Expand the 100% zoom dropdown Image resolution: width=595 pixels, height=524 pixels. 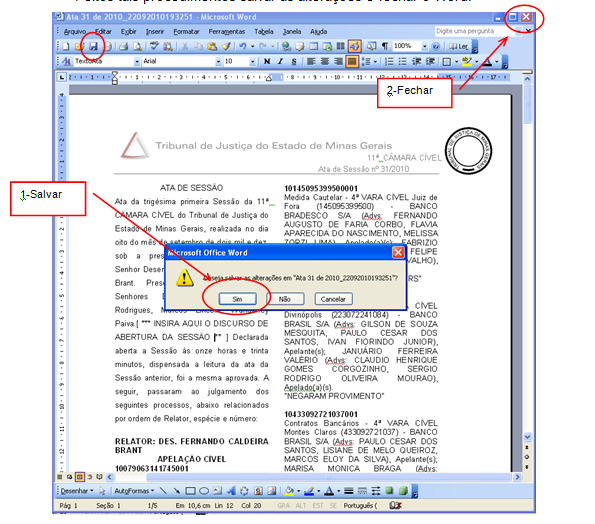coord(425,46)
